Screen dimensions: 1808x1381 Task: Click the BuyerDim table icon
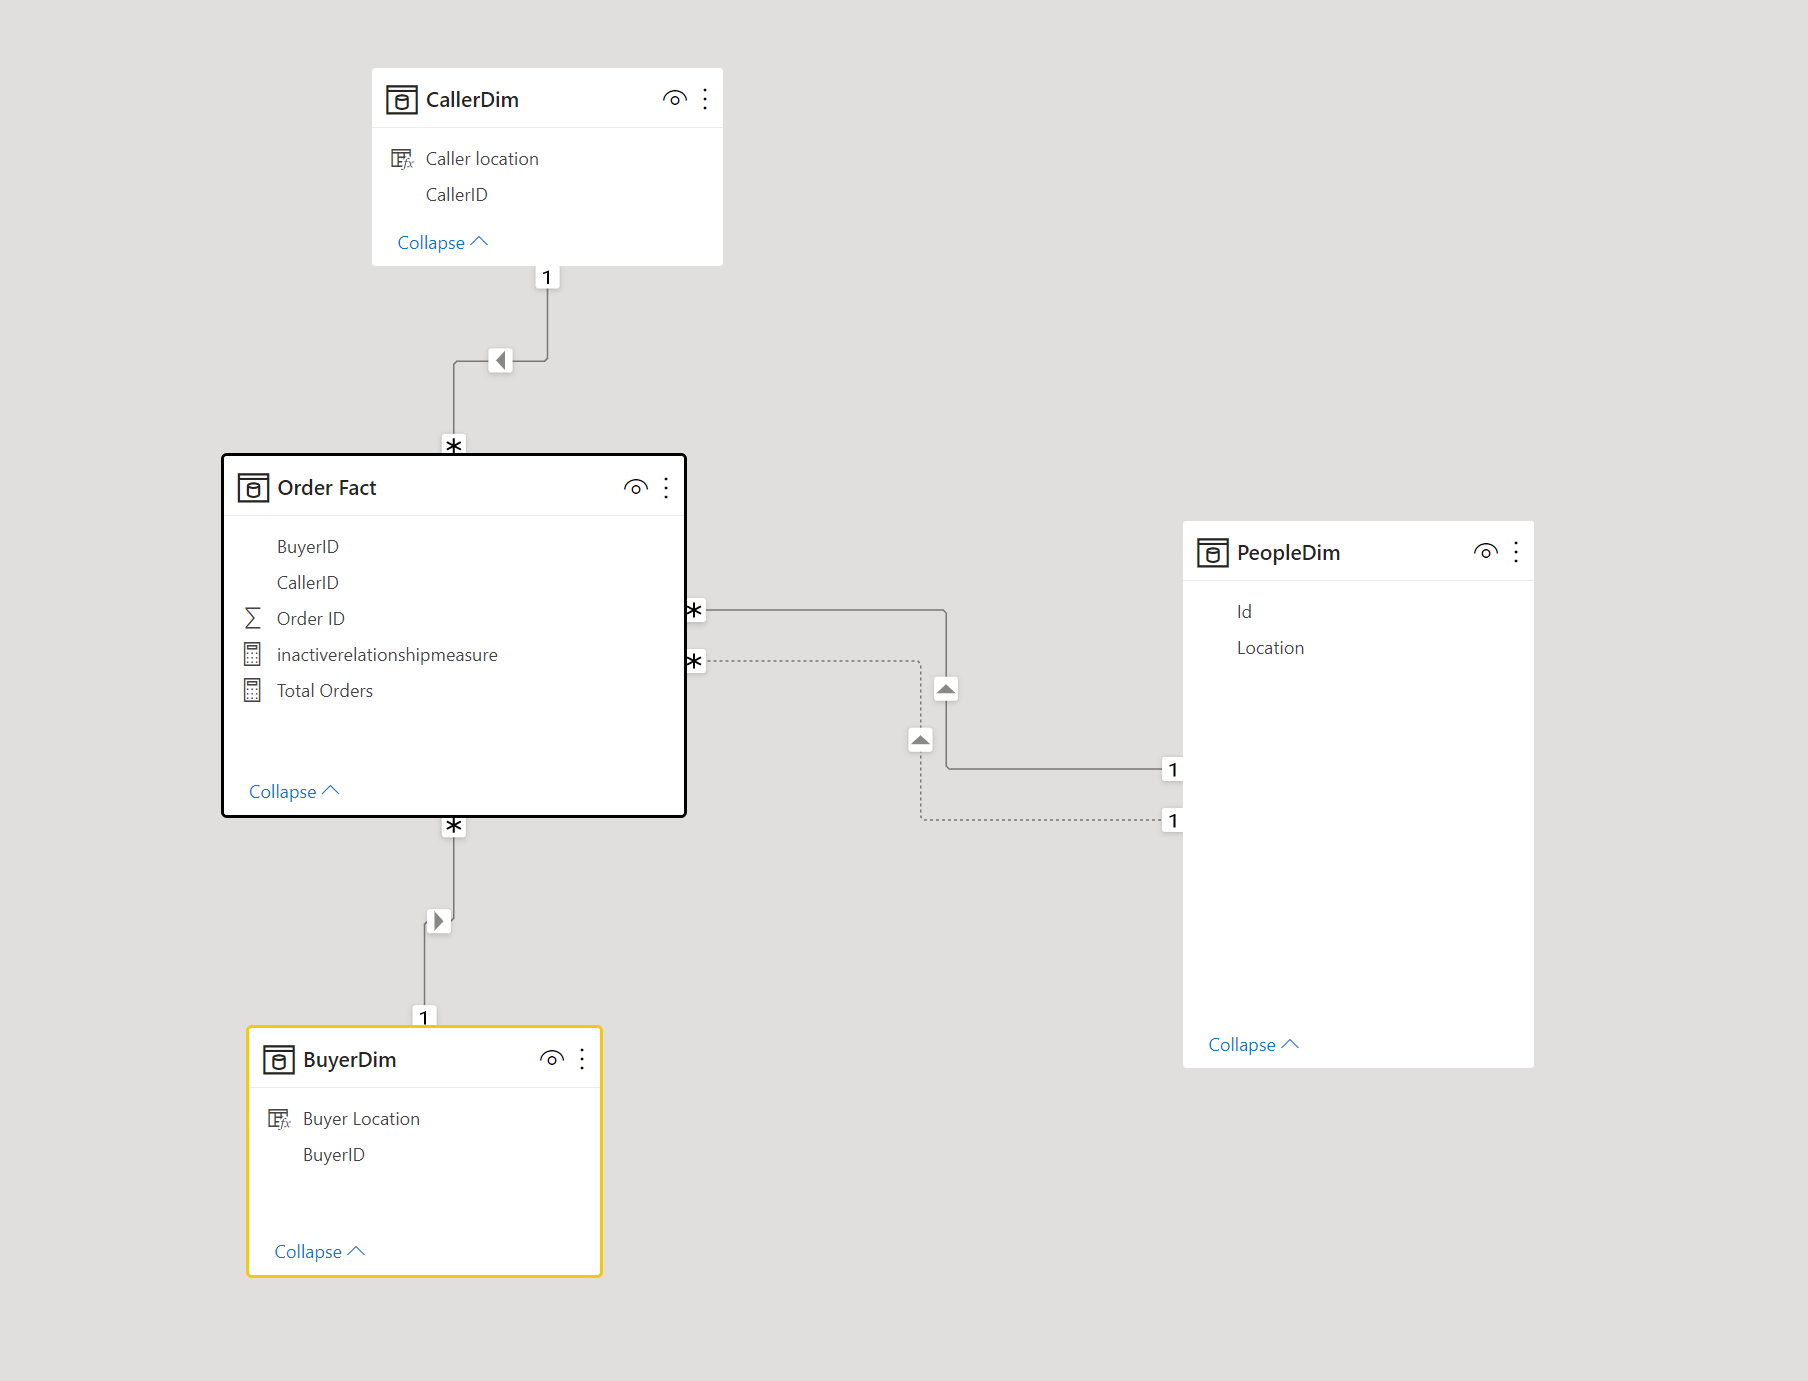point(278,1060)
